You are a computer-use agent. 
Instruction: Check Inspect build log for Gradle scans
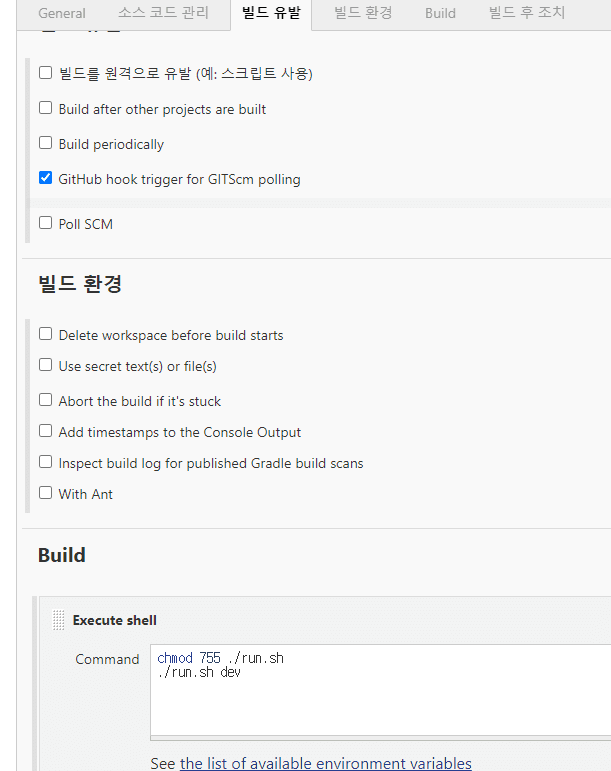pos(46,462)
